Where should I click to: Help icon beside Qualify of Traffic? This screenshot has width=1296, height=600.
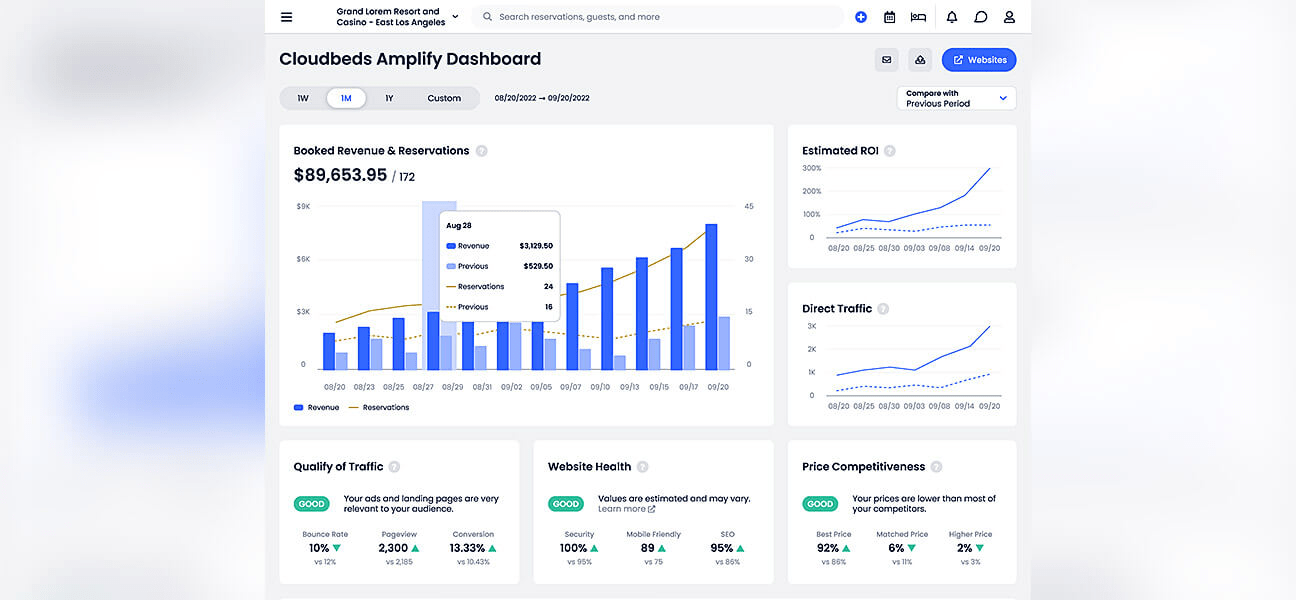pyautogui.click(x=394, y=467)
